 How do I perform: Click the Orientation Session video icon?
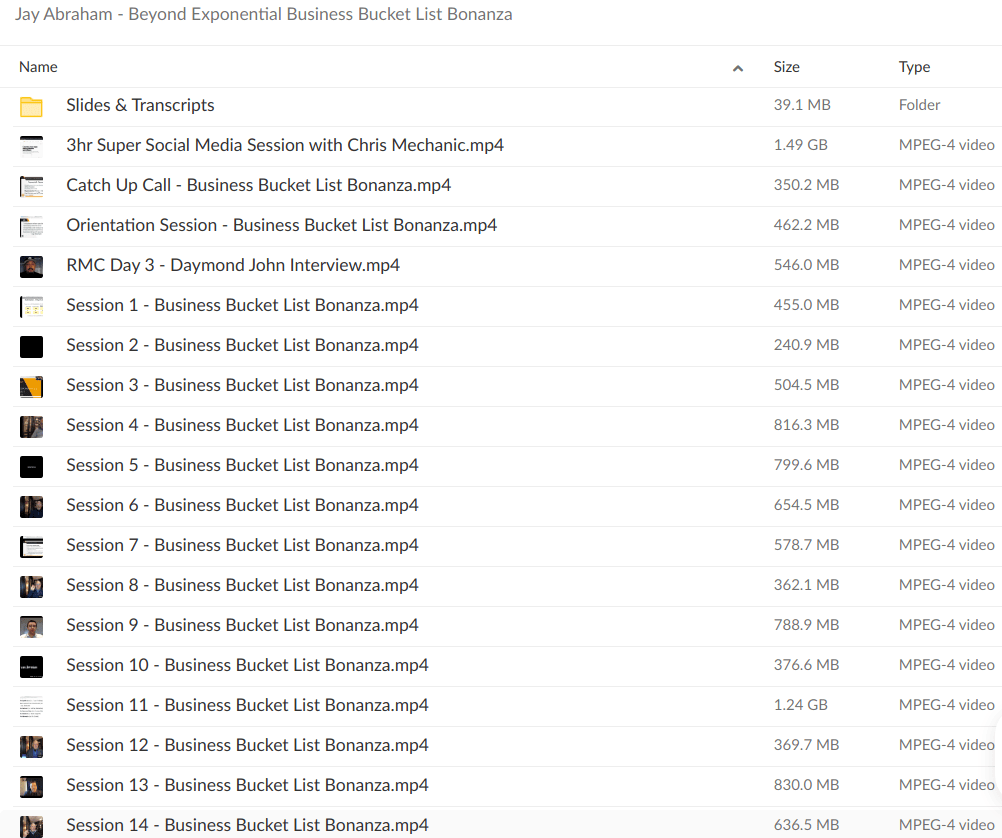pyautogui.click(x=30, y=226)
